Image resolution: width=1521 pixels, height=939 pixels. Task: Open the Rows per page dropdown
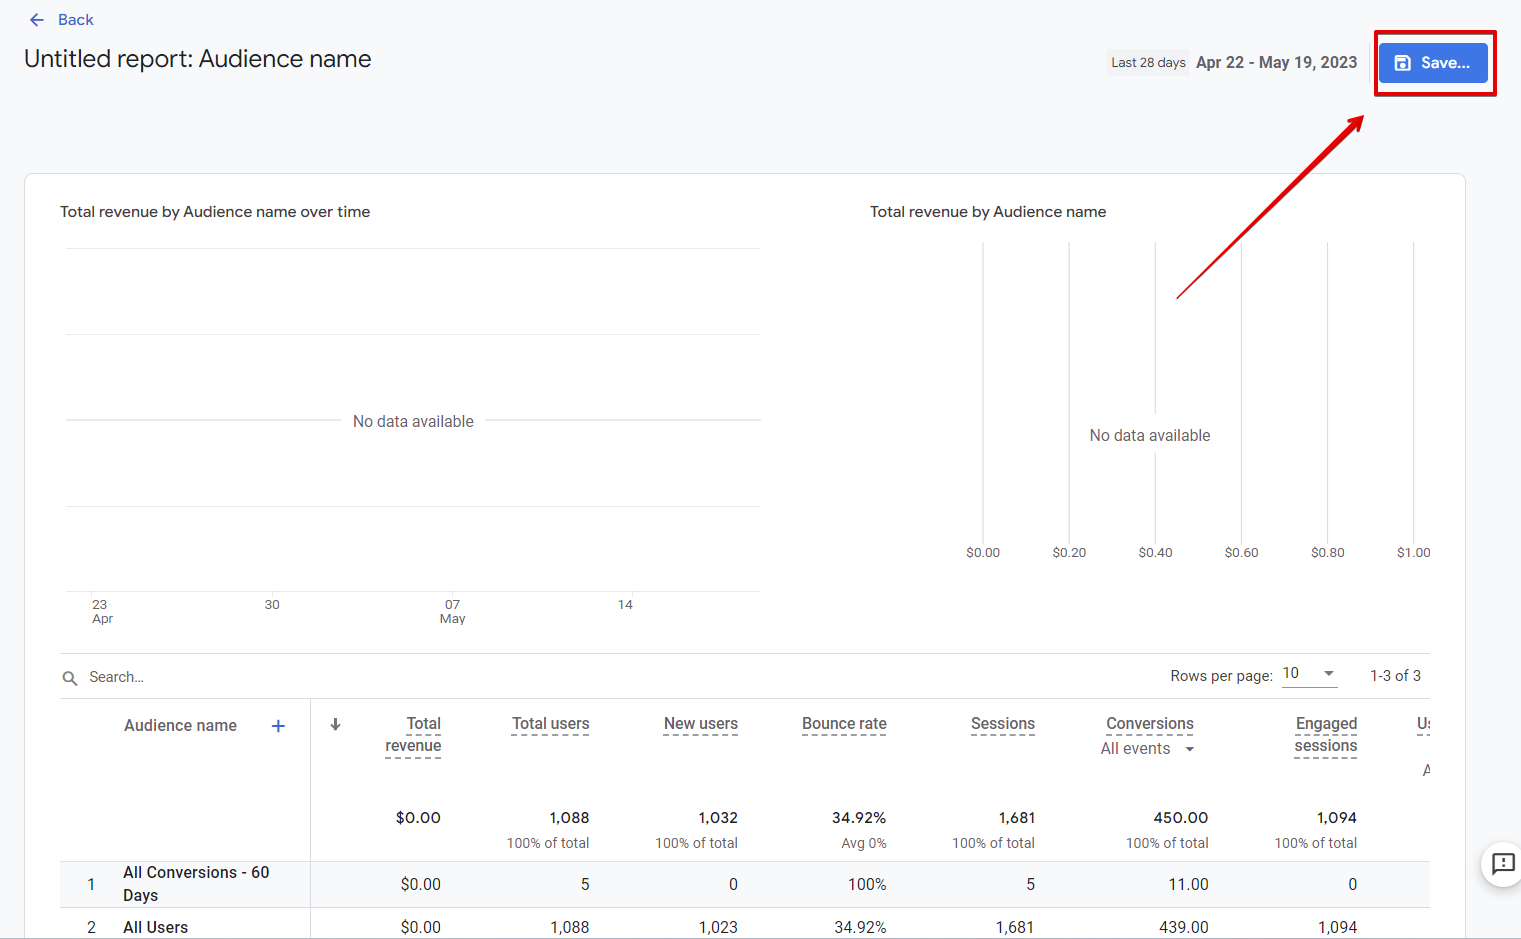tap(1309, 673)
